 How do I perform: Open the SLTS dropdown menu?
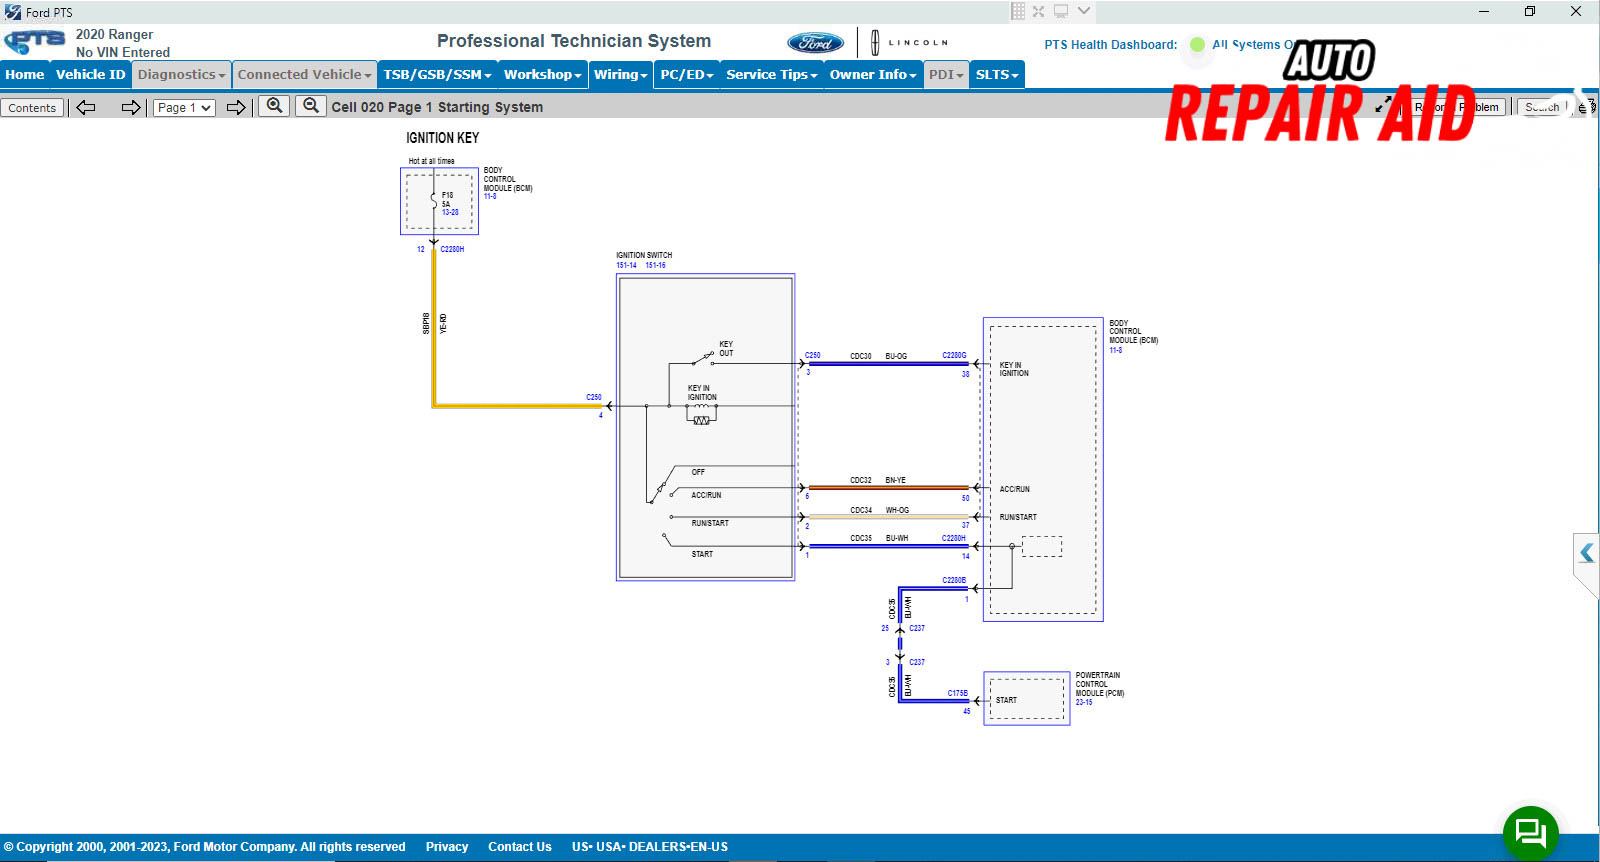click(x=997, y=74)
